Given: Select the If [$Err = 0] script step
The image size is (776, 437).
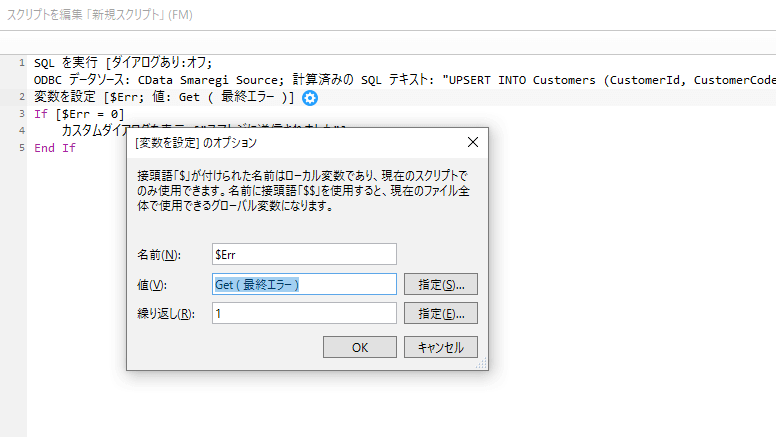Looking at the screenshot, I should [79, 114].
